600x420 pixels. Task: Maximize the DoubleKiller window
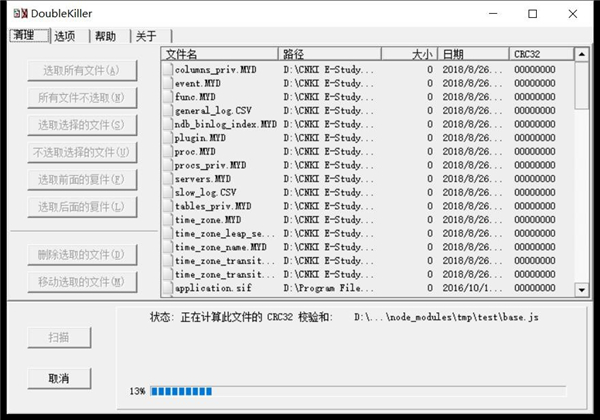[532, 14]
